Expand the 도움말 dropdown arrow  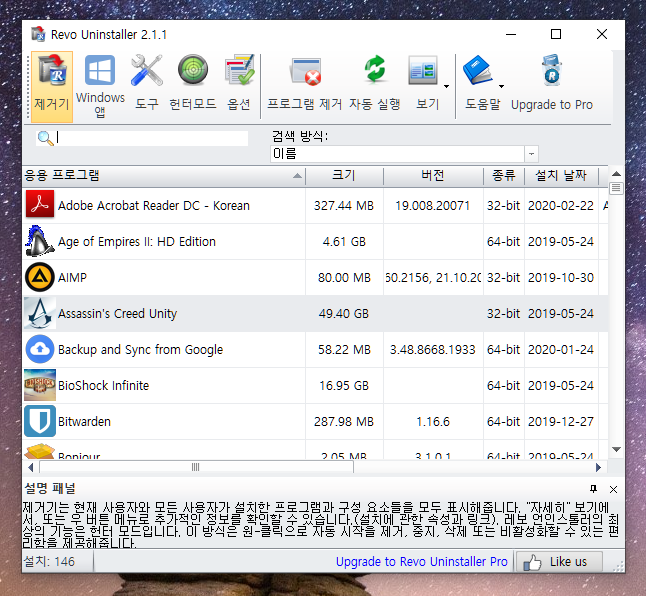coord(501,86)
